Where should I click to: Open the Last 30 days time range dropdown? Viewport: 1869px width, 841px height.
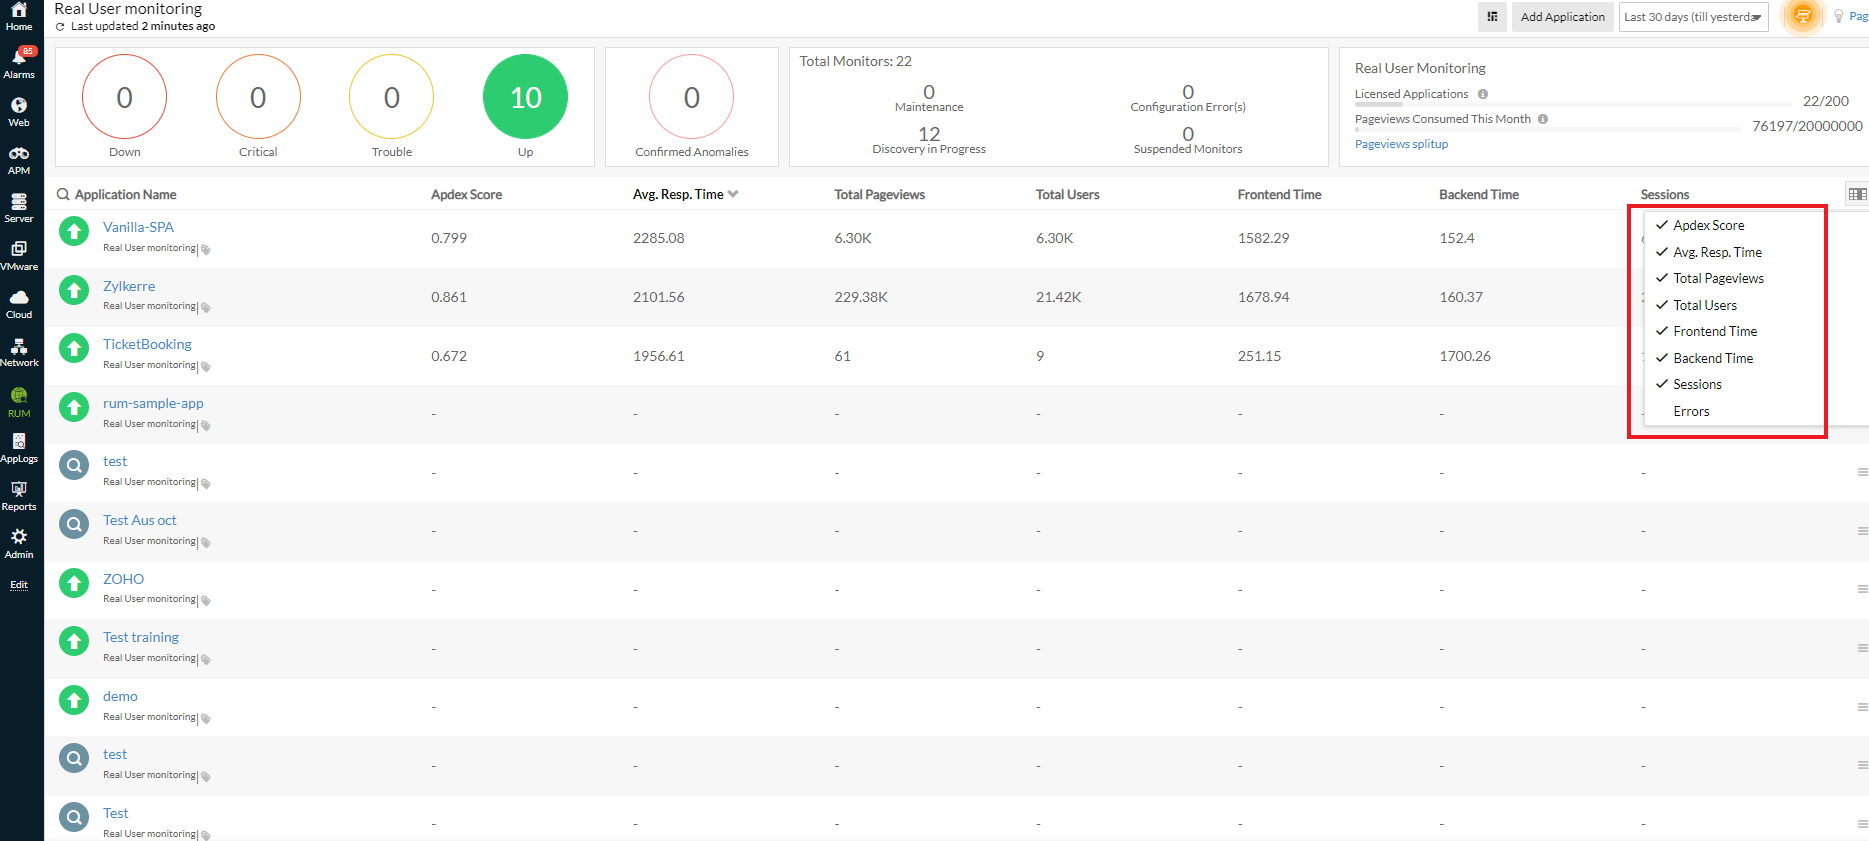pos(1692,17)
